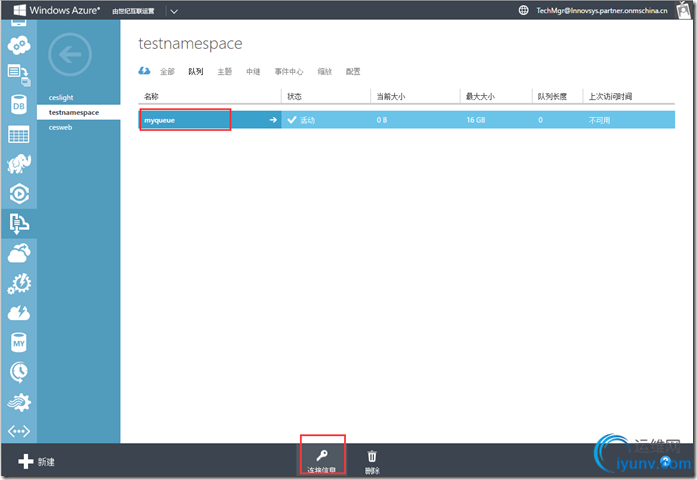This screenshot has width=697, height=480.
Task: Open the gear with waves icon
Action: (x=19, y=402)
